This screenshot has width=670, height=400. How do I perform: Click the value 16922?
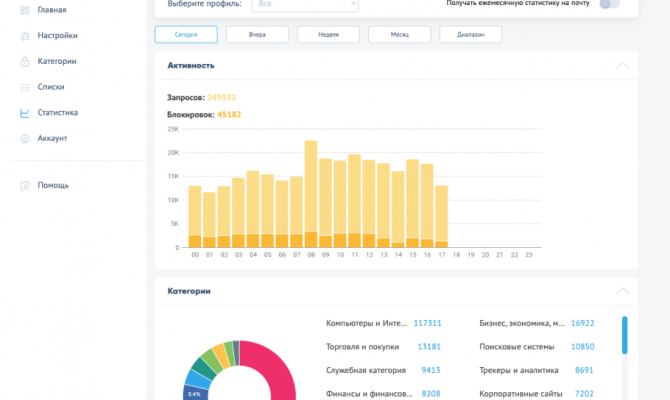click(582, 323)
